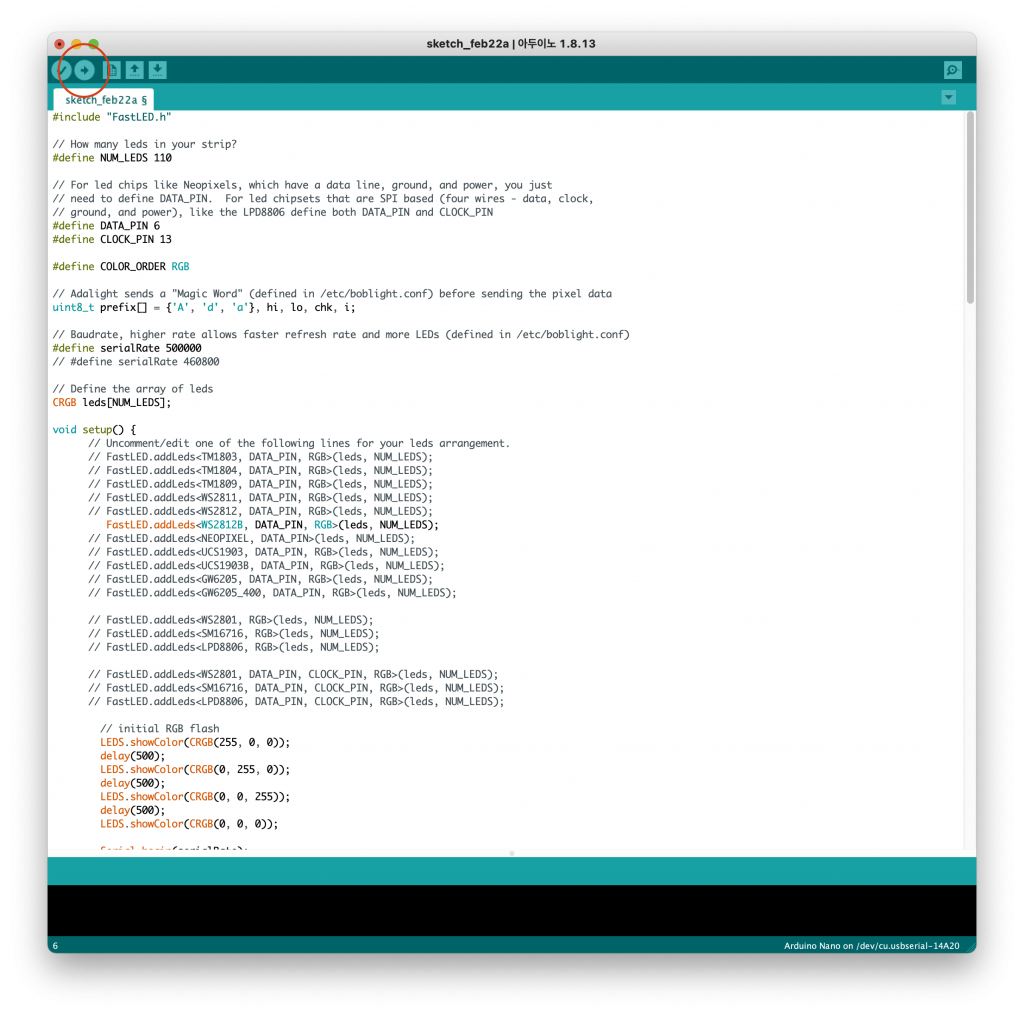Click the void setup() line

[94, 430]
